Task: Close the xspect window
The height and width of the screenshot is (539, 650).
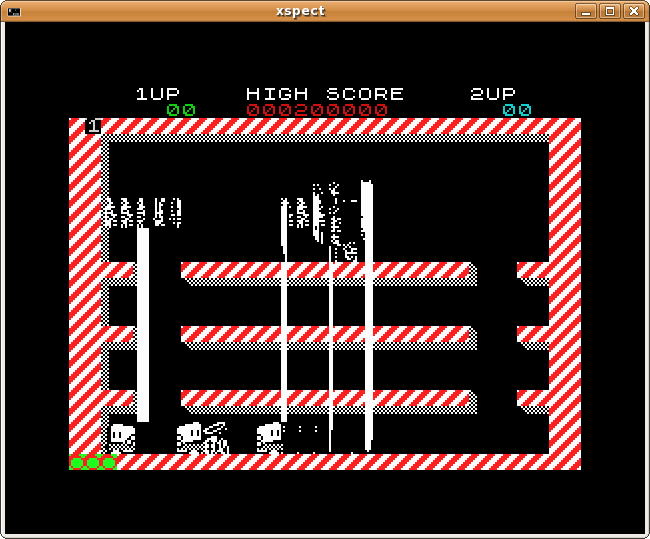Action: (633, 11)
